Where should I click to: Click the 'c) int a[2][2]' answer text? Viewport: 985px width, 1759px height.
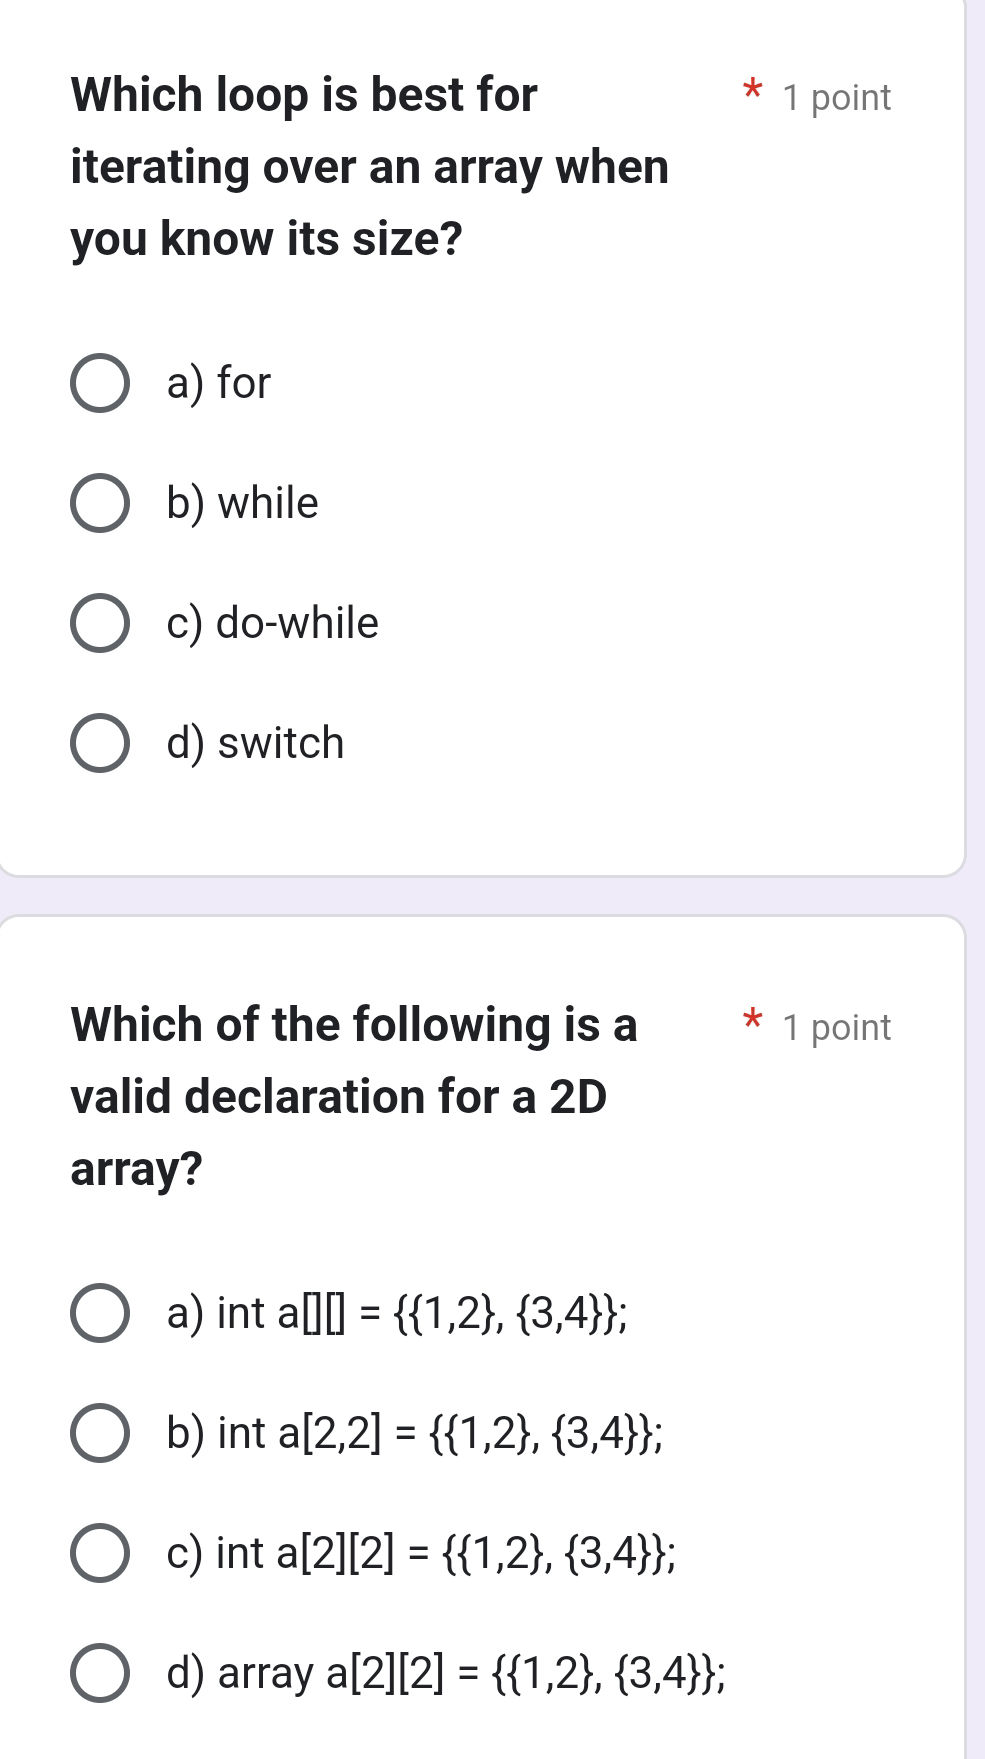(x=421, y=1554)
